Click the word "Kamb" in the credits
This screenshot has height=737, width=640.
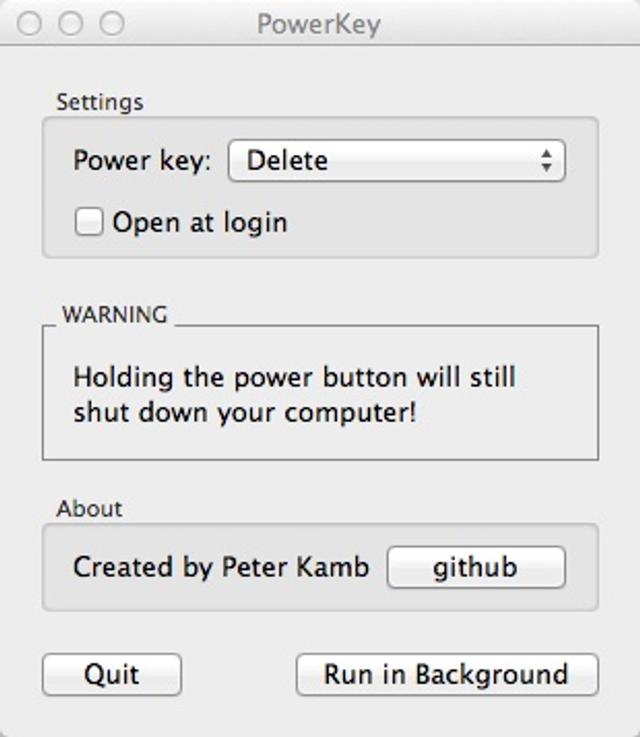[x=335, y=568]
